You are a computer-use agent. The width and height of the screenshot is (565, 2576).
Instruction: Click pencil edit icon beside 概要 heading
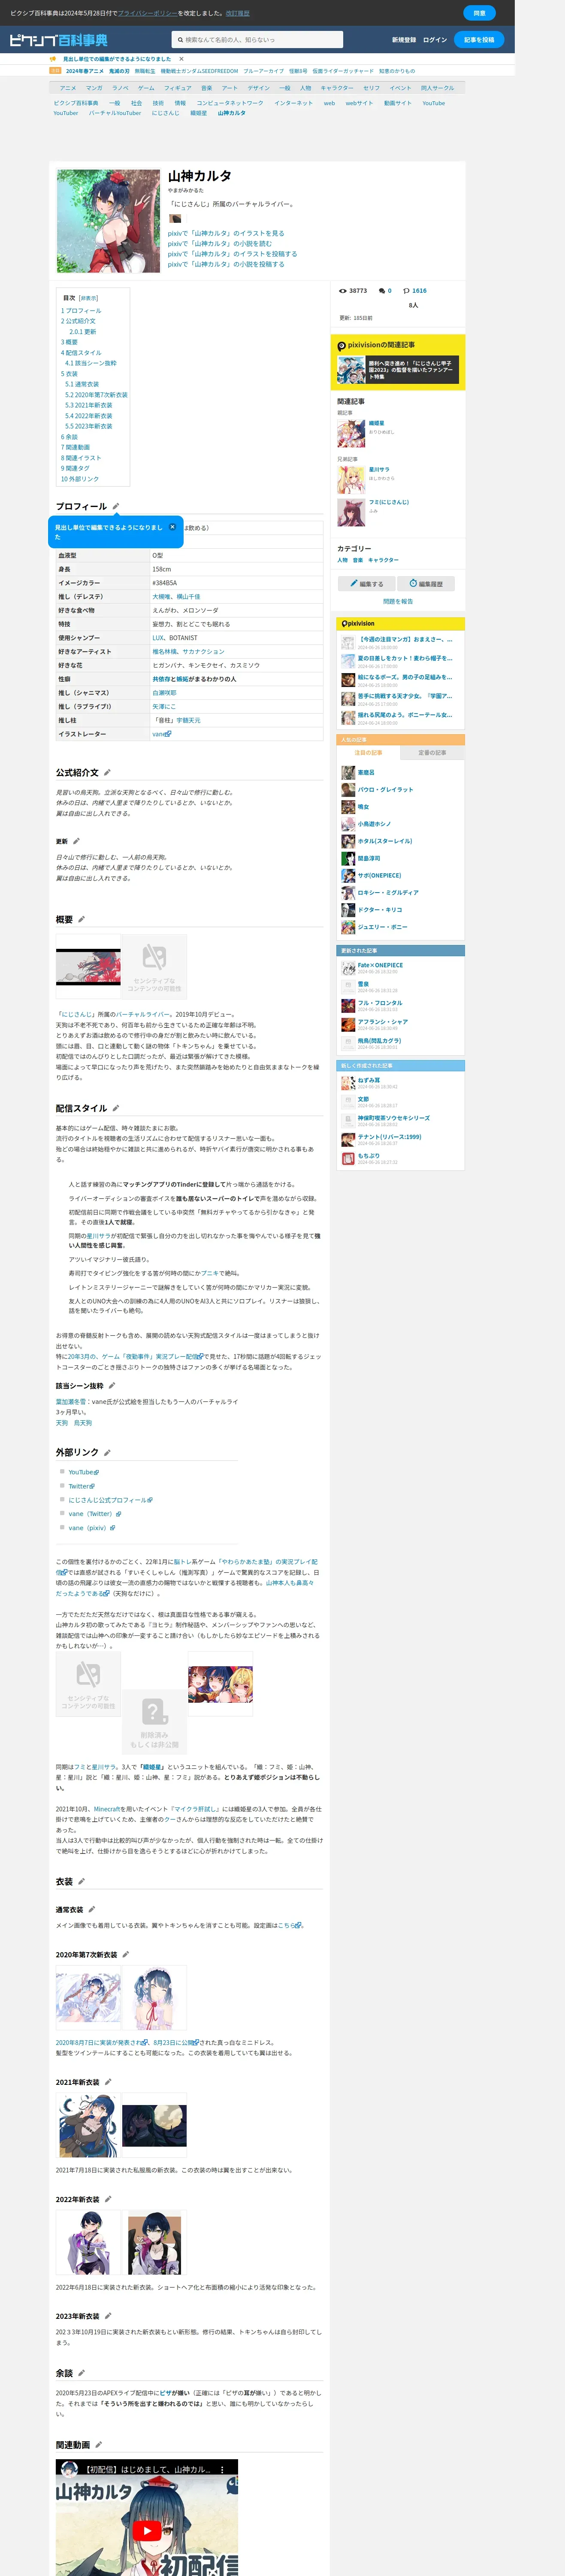click(x=82, y=919)
